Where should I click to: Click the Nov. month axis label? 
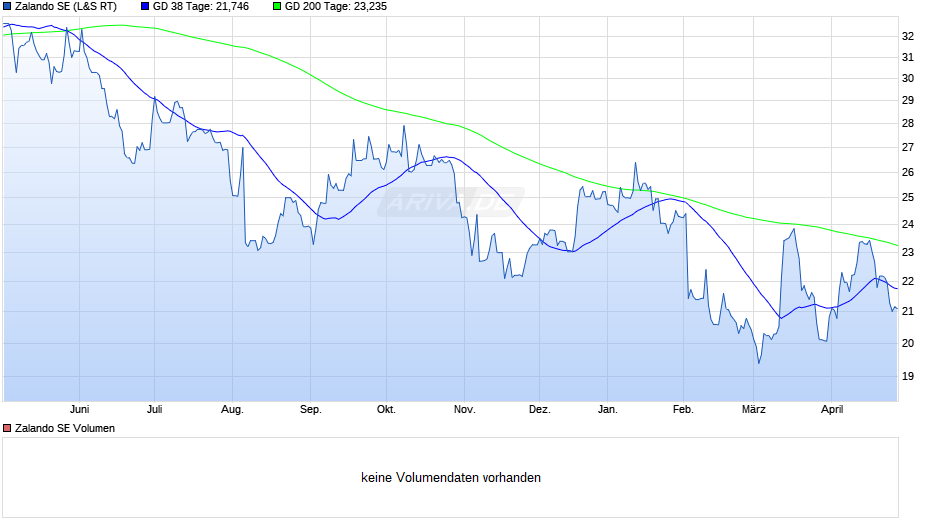pos(465,409)
